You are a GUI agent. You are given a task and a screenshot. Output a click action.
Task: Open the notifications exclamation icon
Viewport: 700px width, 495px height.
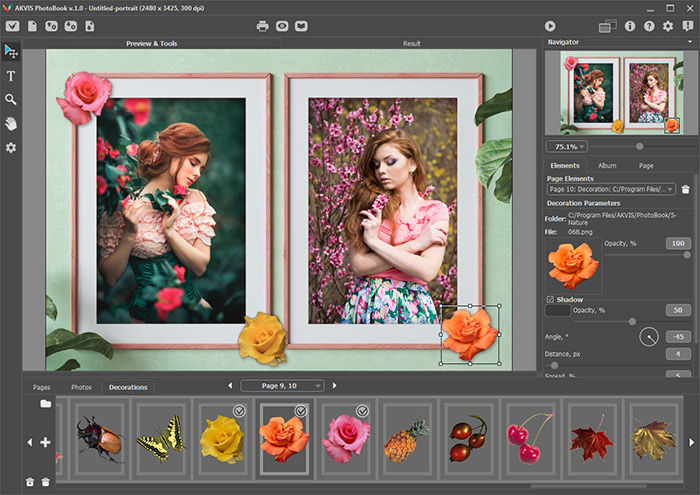click(x=688, y=26)
